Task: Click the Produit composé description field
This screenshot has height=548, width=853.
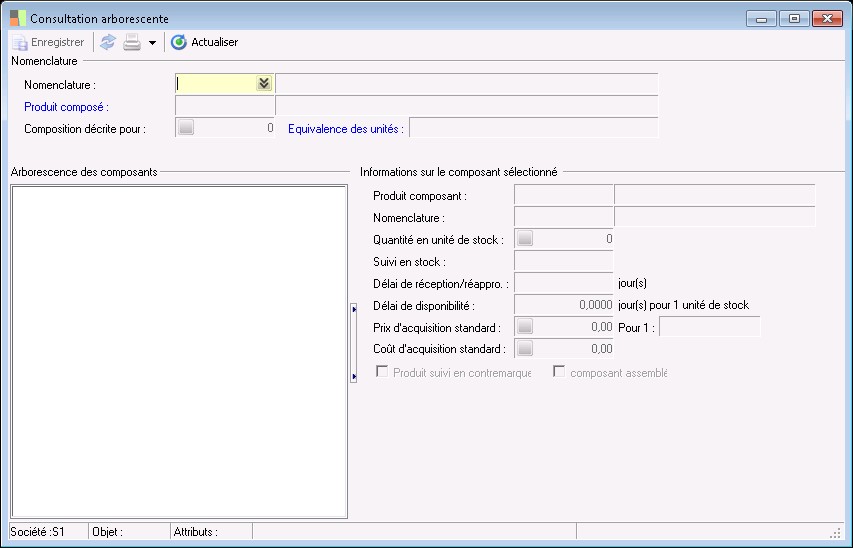Action: point(467,106)
